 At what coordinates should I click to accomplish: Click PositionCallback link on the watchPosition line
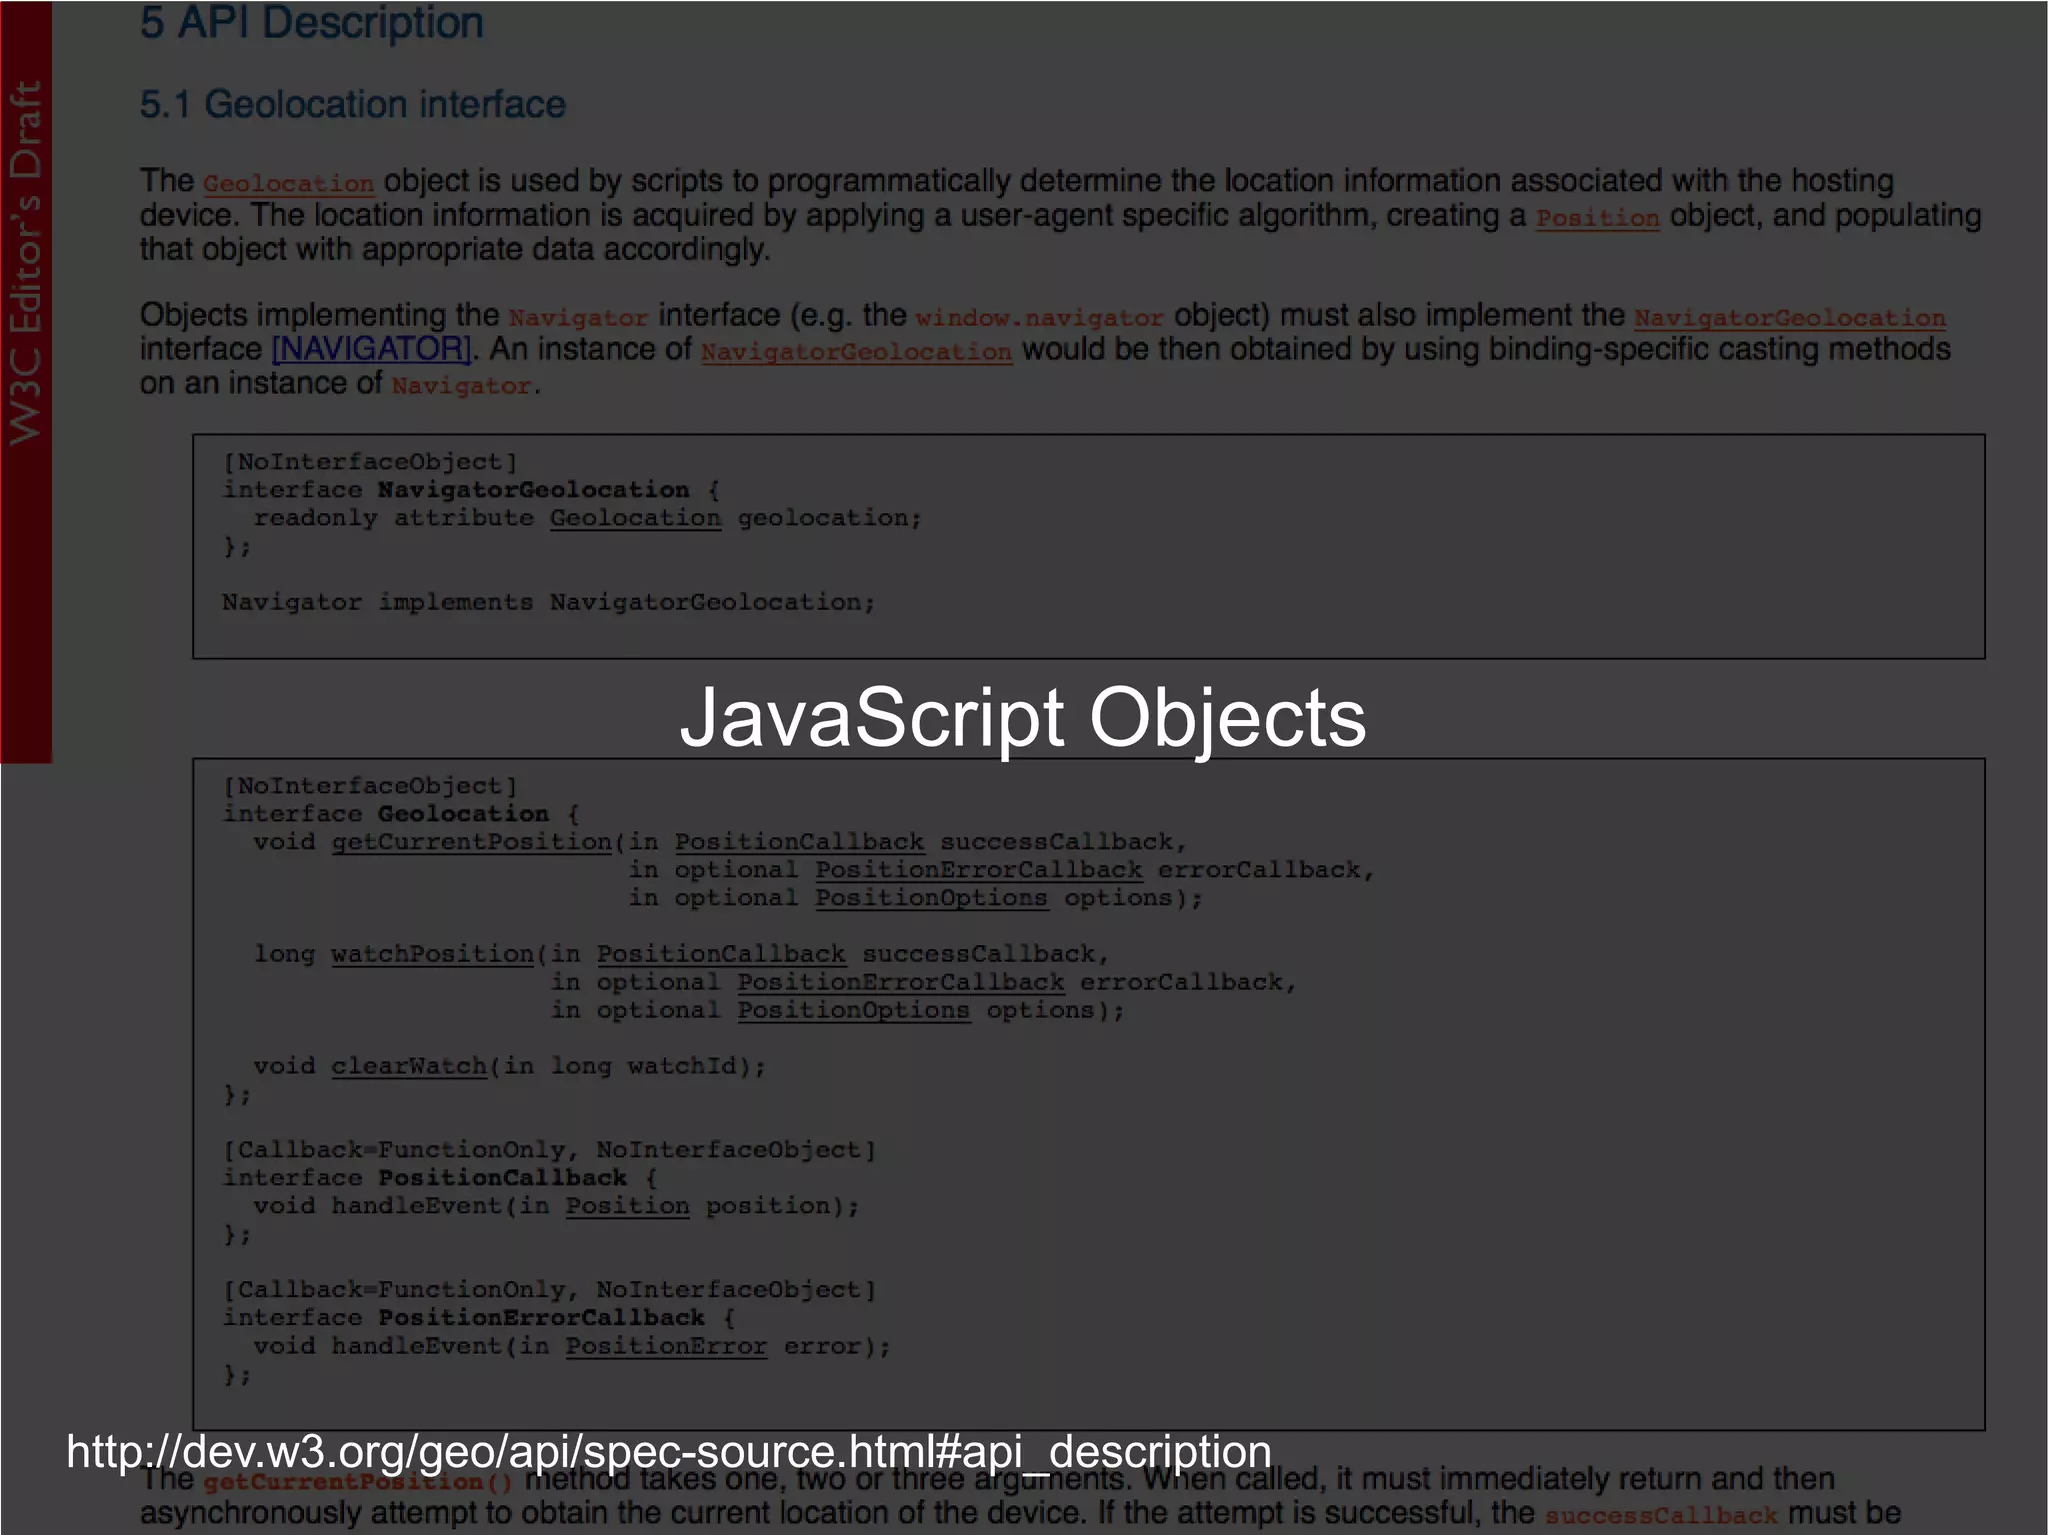click(x=721, y=954)
